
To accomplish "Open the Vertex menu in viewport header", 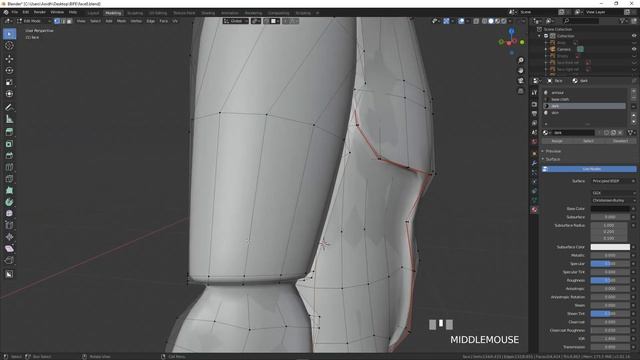I will coord(136,21).
